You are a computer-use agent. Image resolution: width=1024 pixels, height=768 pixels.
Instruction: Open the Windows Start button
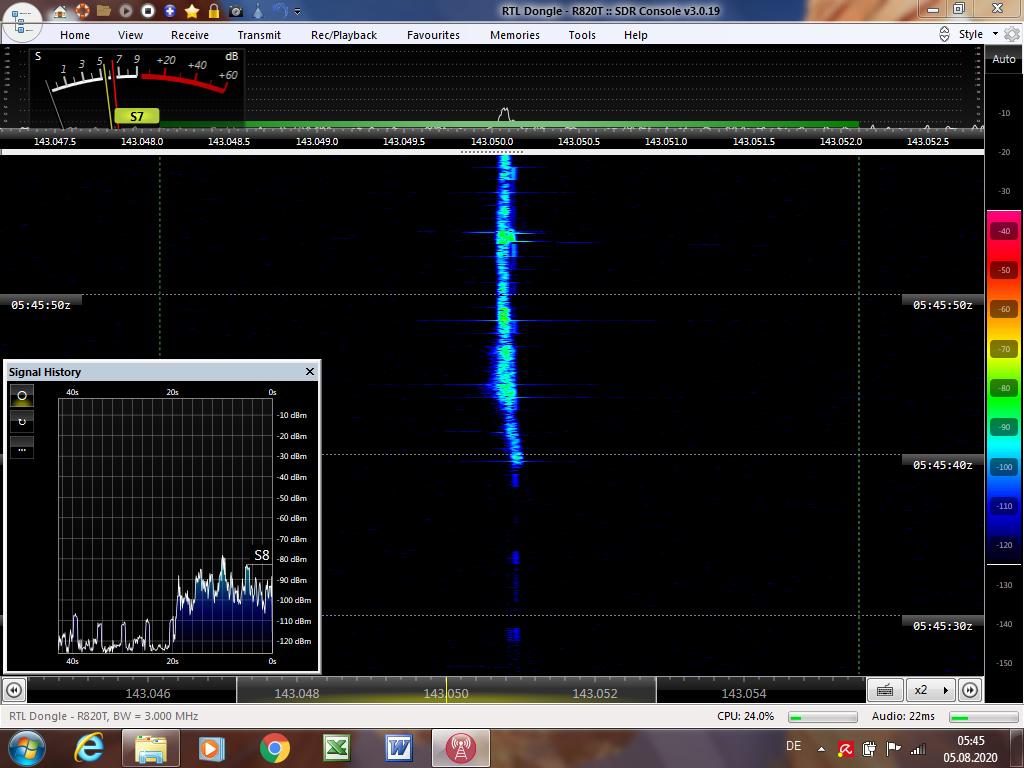[27, 748]
